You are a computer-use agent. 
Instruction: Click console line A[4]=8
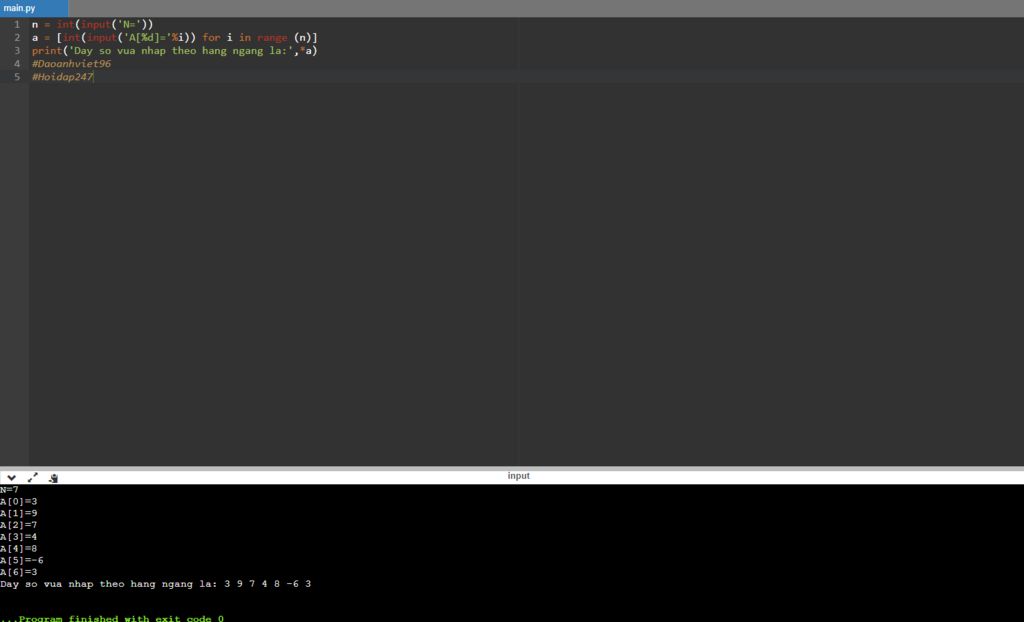(18, 549)
